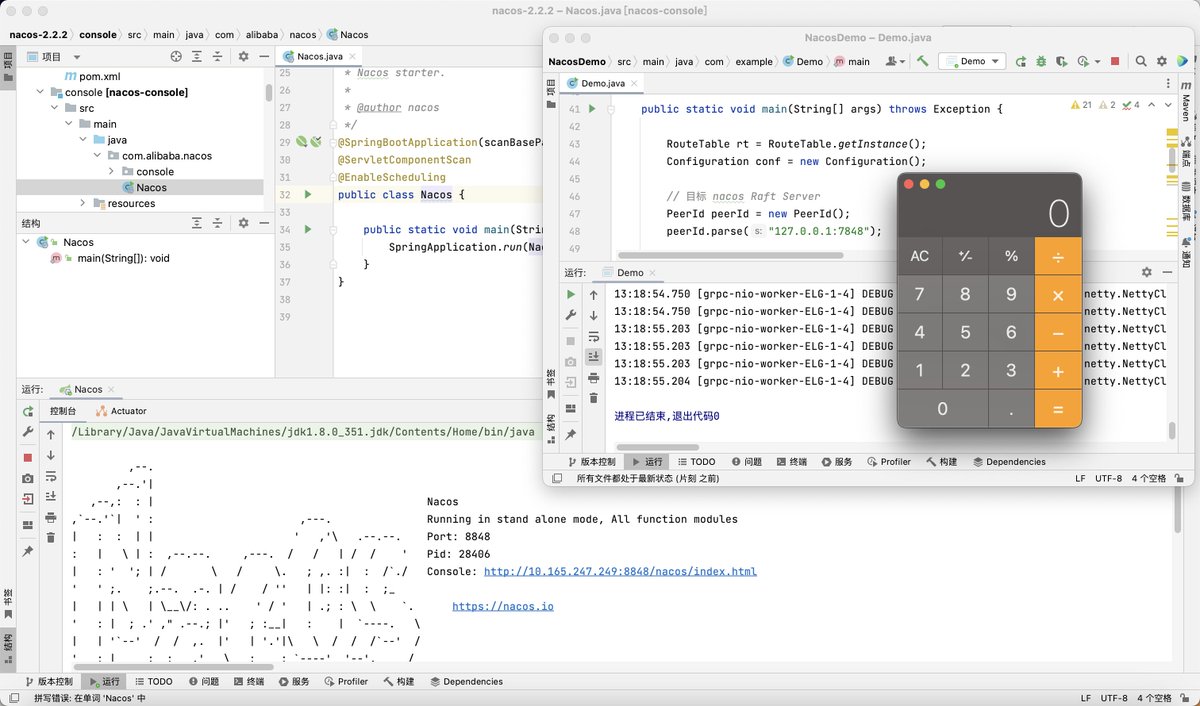Open Dependencies tab in nacos-console bottom bar

pyautogui.click(x=466, y=681)
